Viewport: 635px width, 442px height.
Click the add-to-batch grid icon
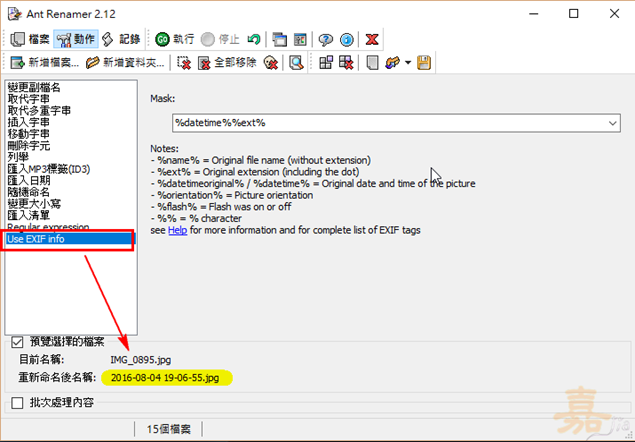point(326,63)
